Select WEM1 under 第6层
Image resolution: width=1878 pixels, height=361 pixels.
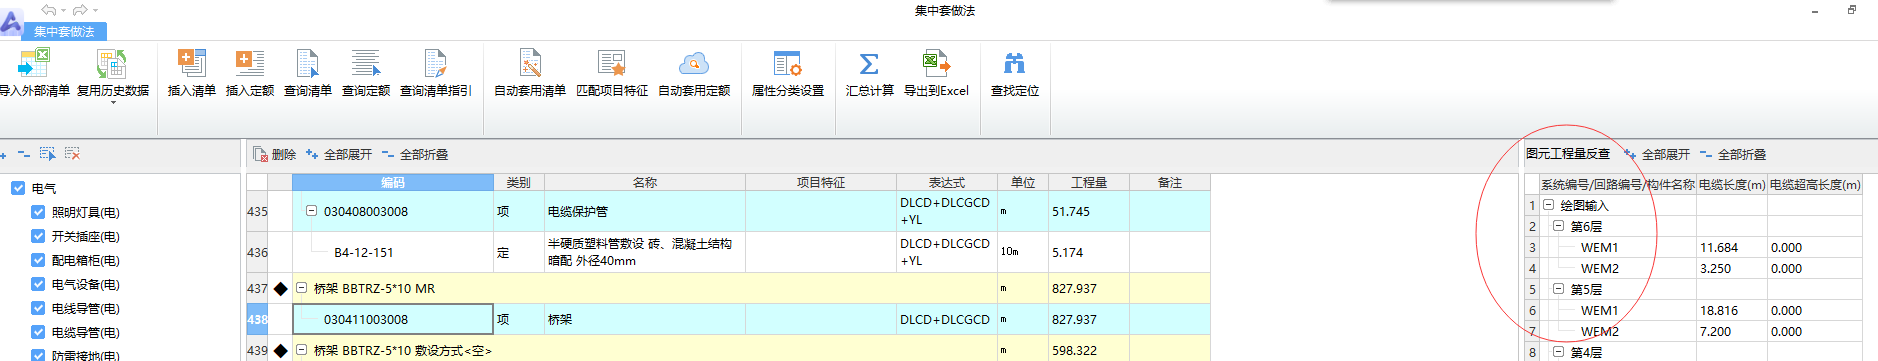click(1599, 247)
